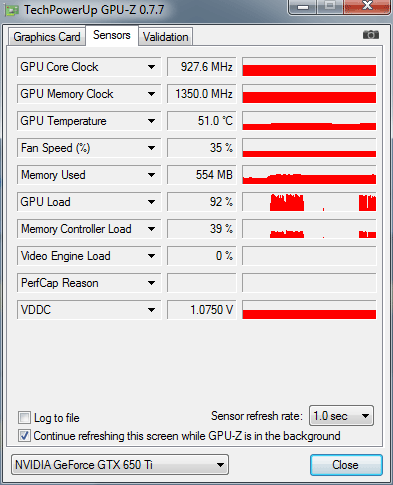The width and height of the screenshot is (393, 485).
Task: Uncheck Continue refreshing in background option
Action: [24, 436]
